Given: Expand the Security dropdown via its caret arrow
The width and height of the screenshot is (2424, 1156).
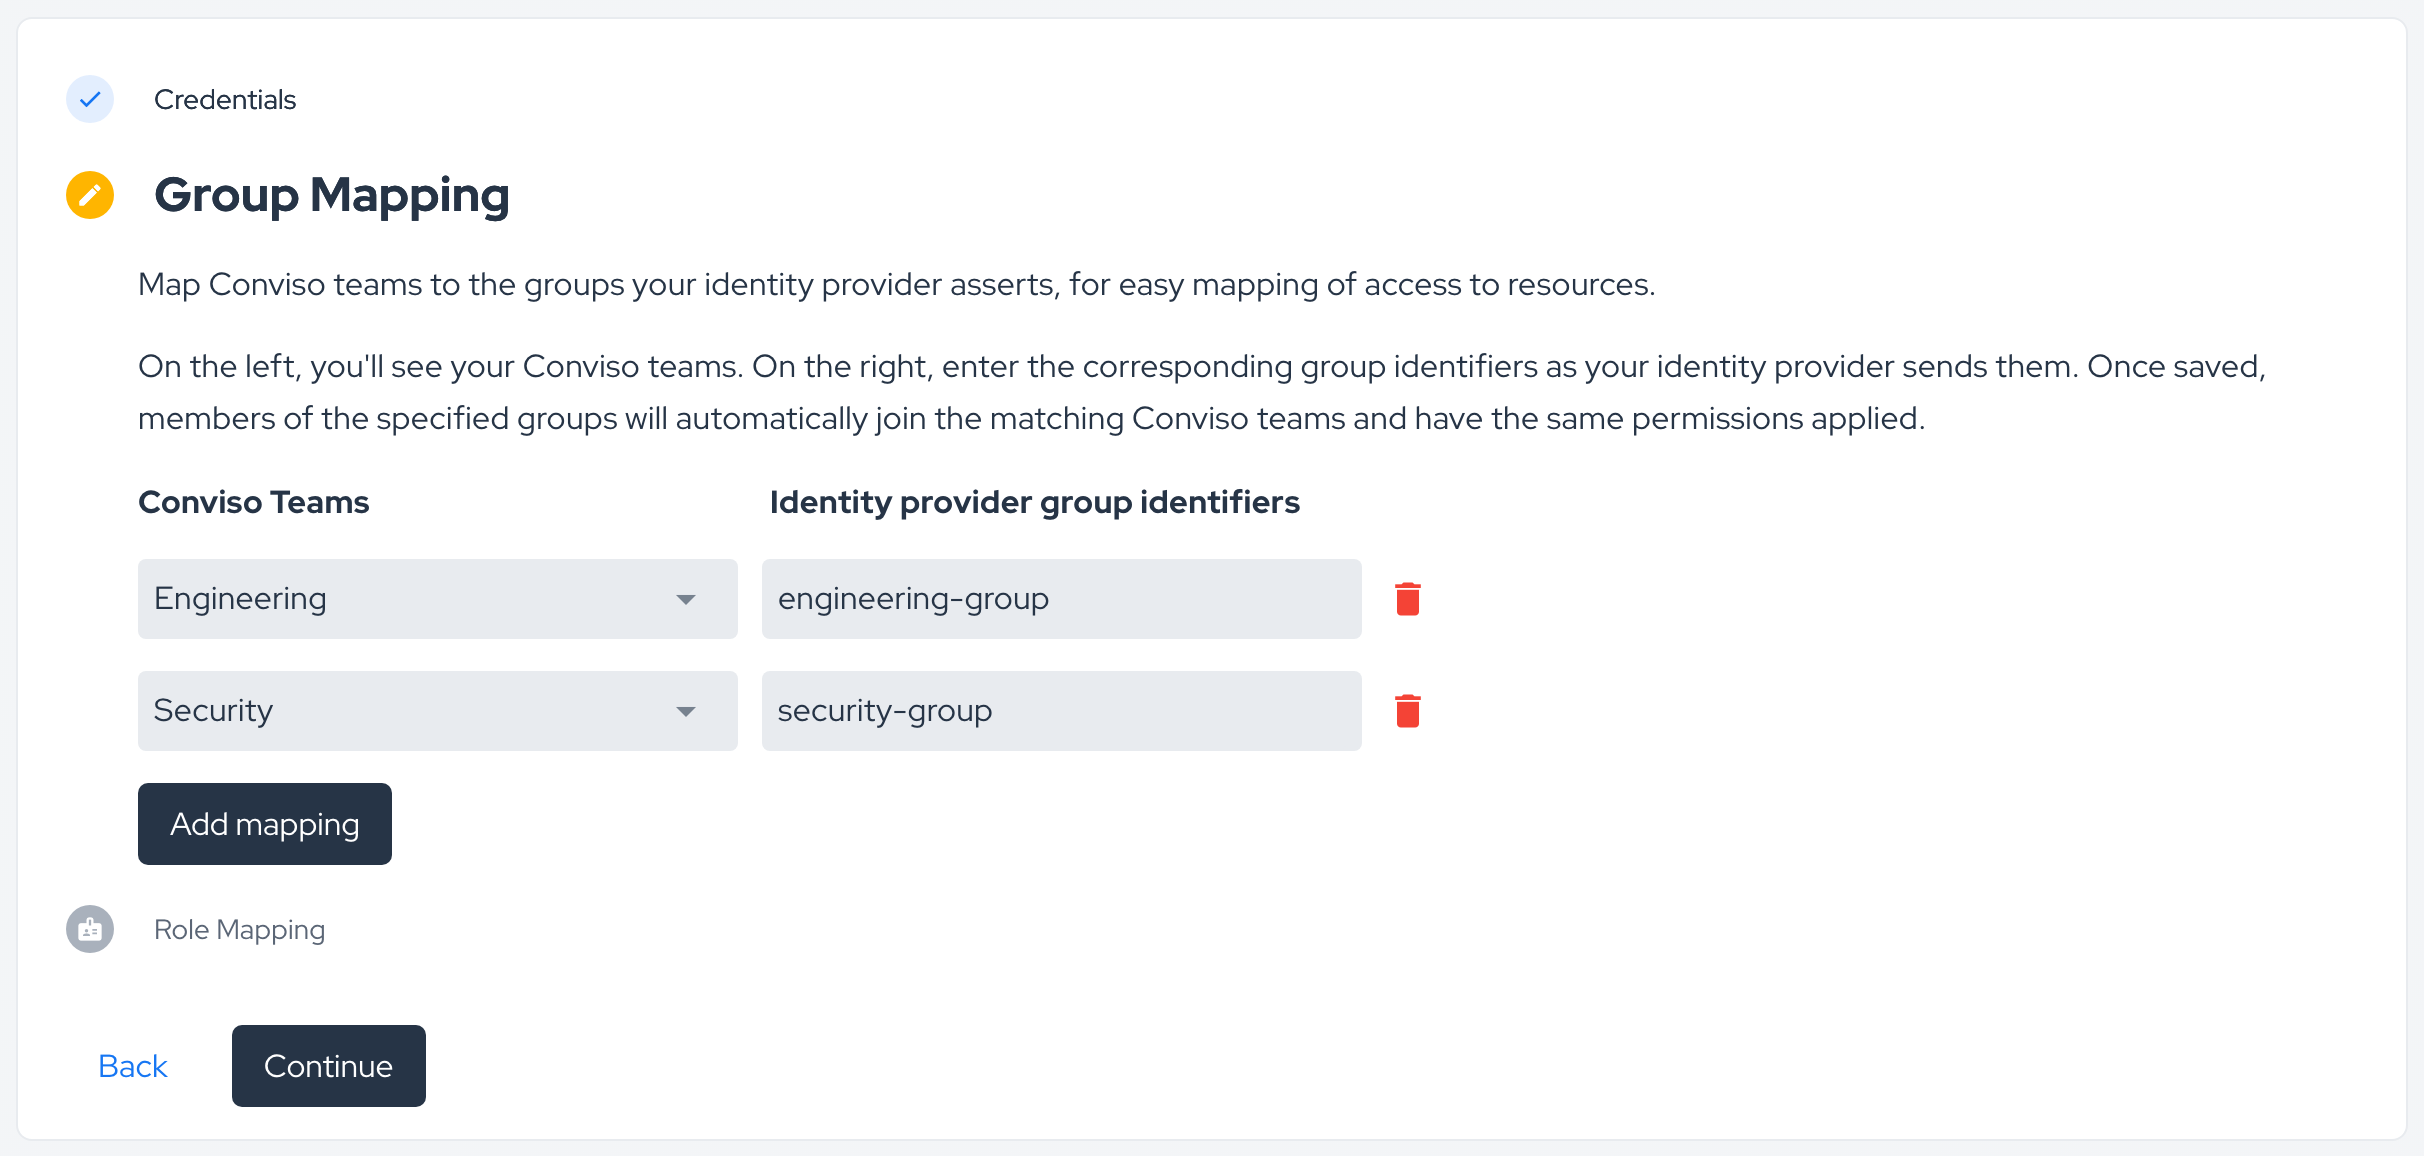Looking at the screenshot, I should point(686,712).
